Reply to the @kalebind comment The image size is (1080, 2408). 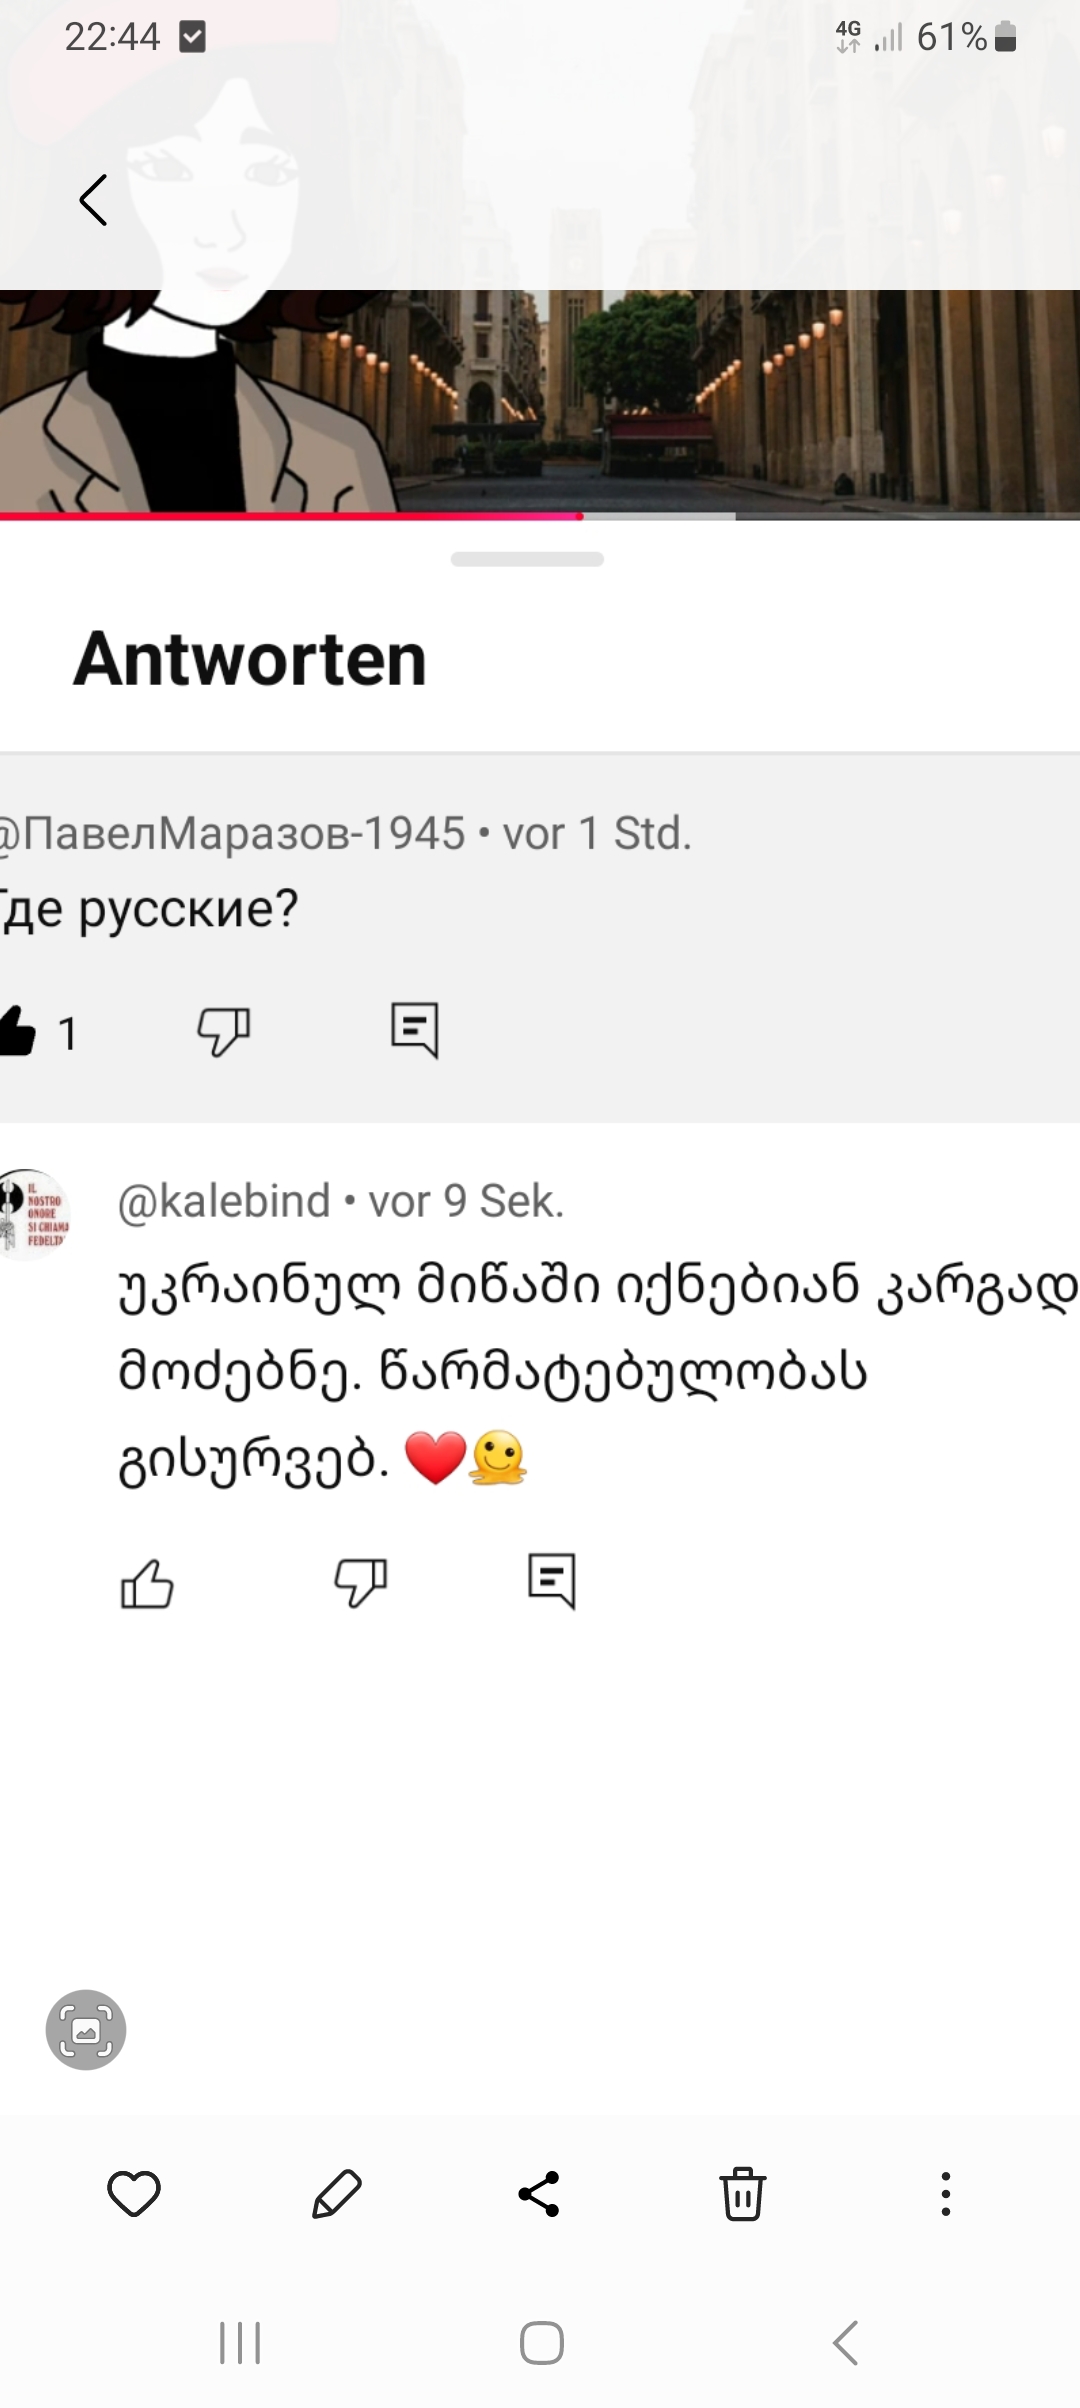coord(552,1581)
